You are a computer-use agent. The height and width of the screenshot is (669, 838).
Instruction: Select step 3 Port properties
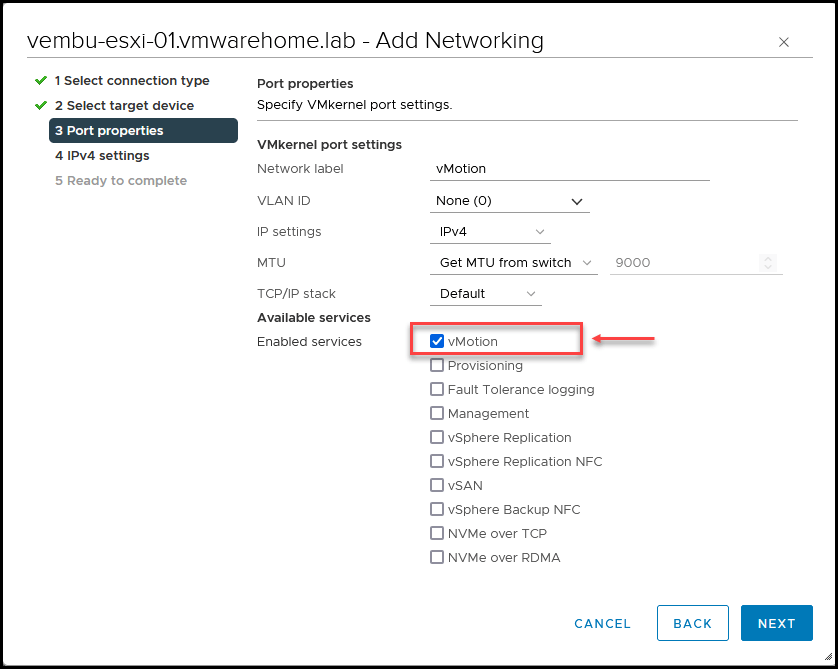pyautogui.click(x=143, y=130)
